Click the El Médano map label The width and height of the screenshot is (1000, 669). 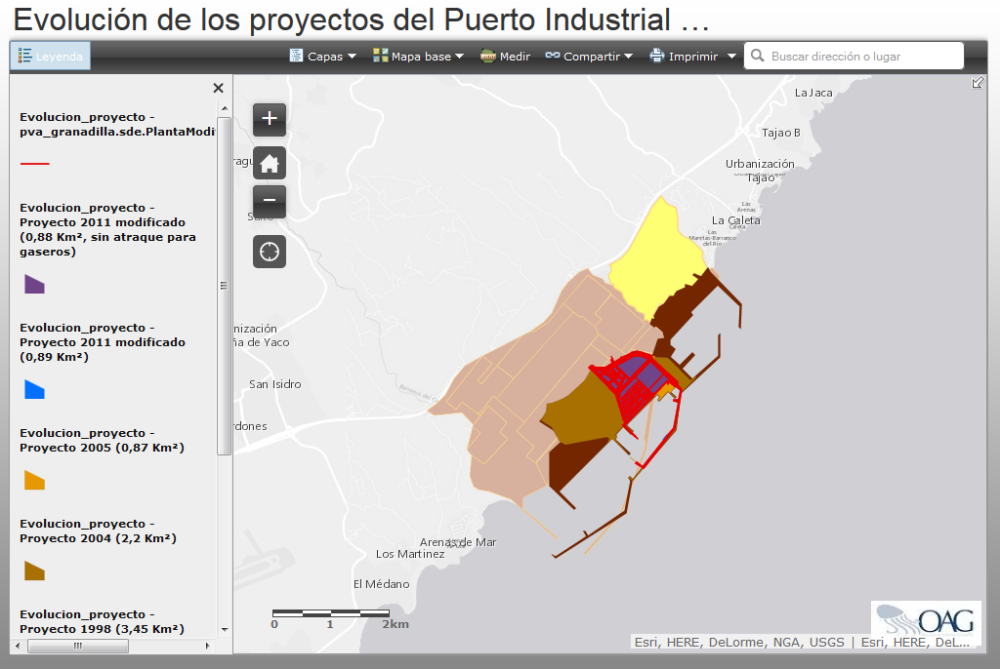point(381,584)
